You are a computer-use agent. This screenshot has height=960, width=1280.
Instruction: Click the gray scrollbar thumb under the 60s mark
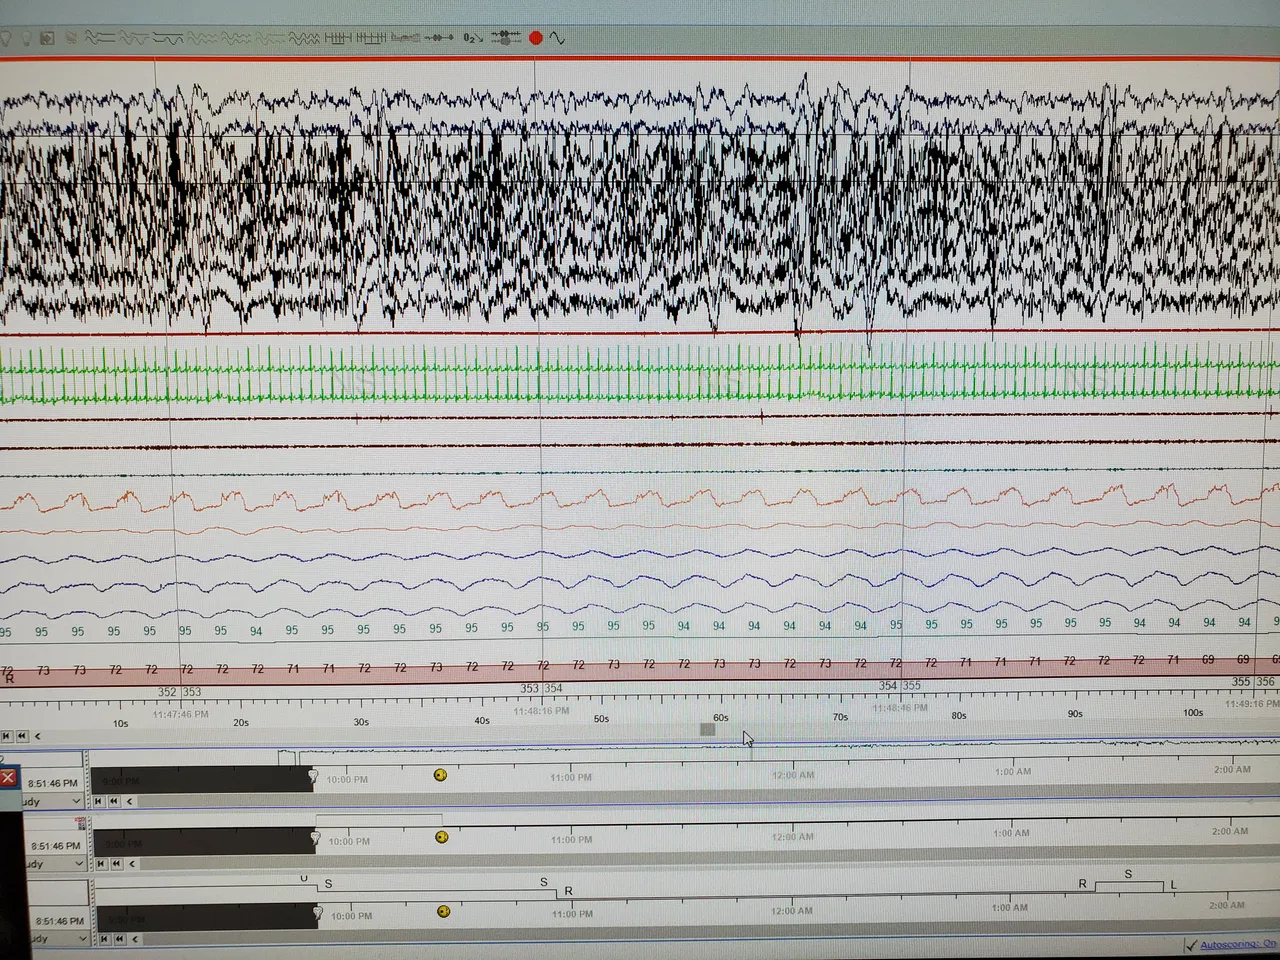click(x=708, y=730)
